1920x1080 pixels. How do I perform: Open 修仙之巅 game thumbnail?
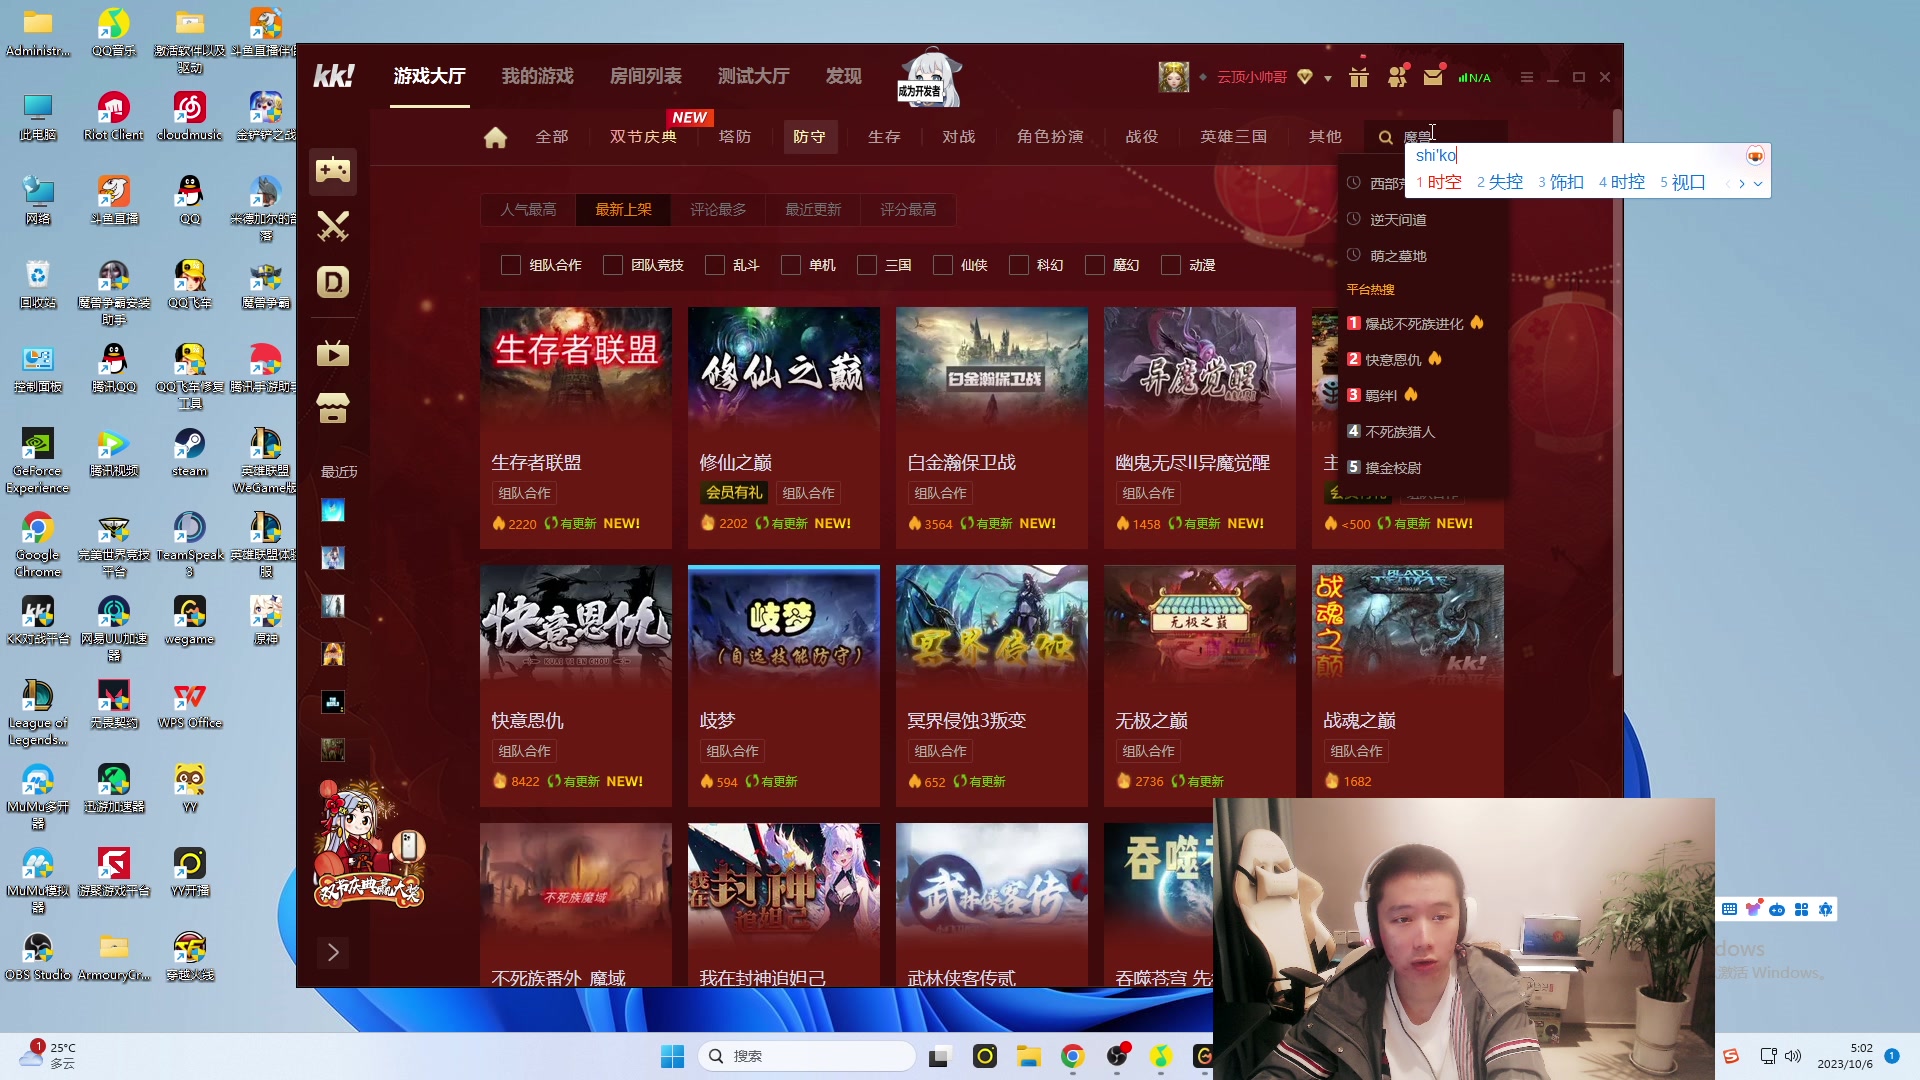(x=784, y=371)
